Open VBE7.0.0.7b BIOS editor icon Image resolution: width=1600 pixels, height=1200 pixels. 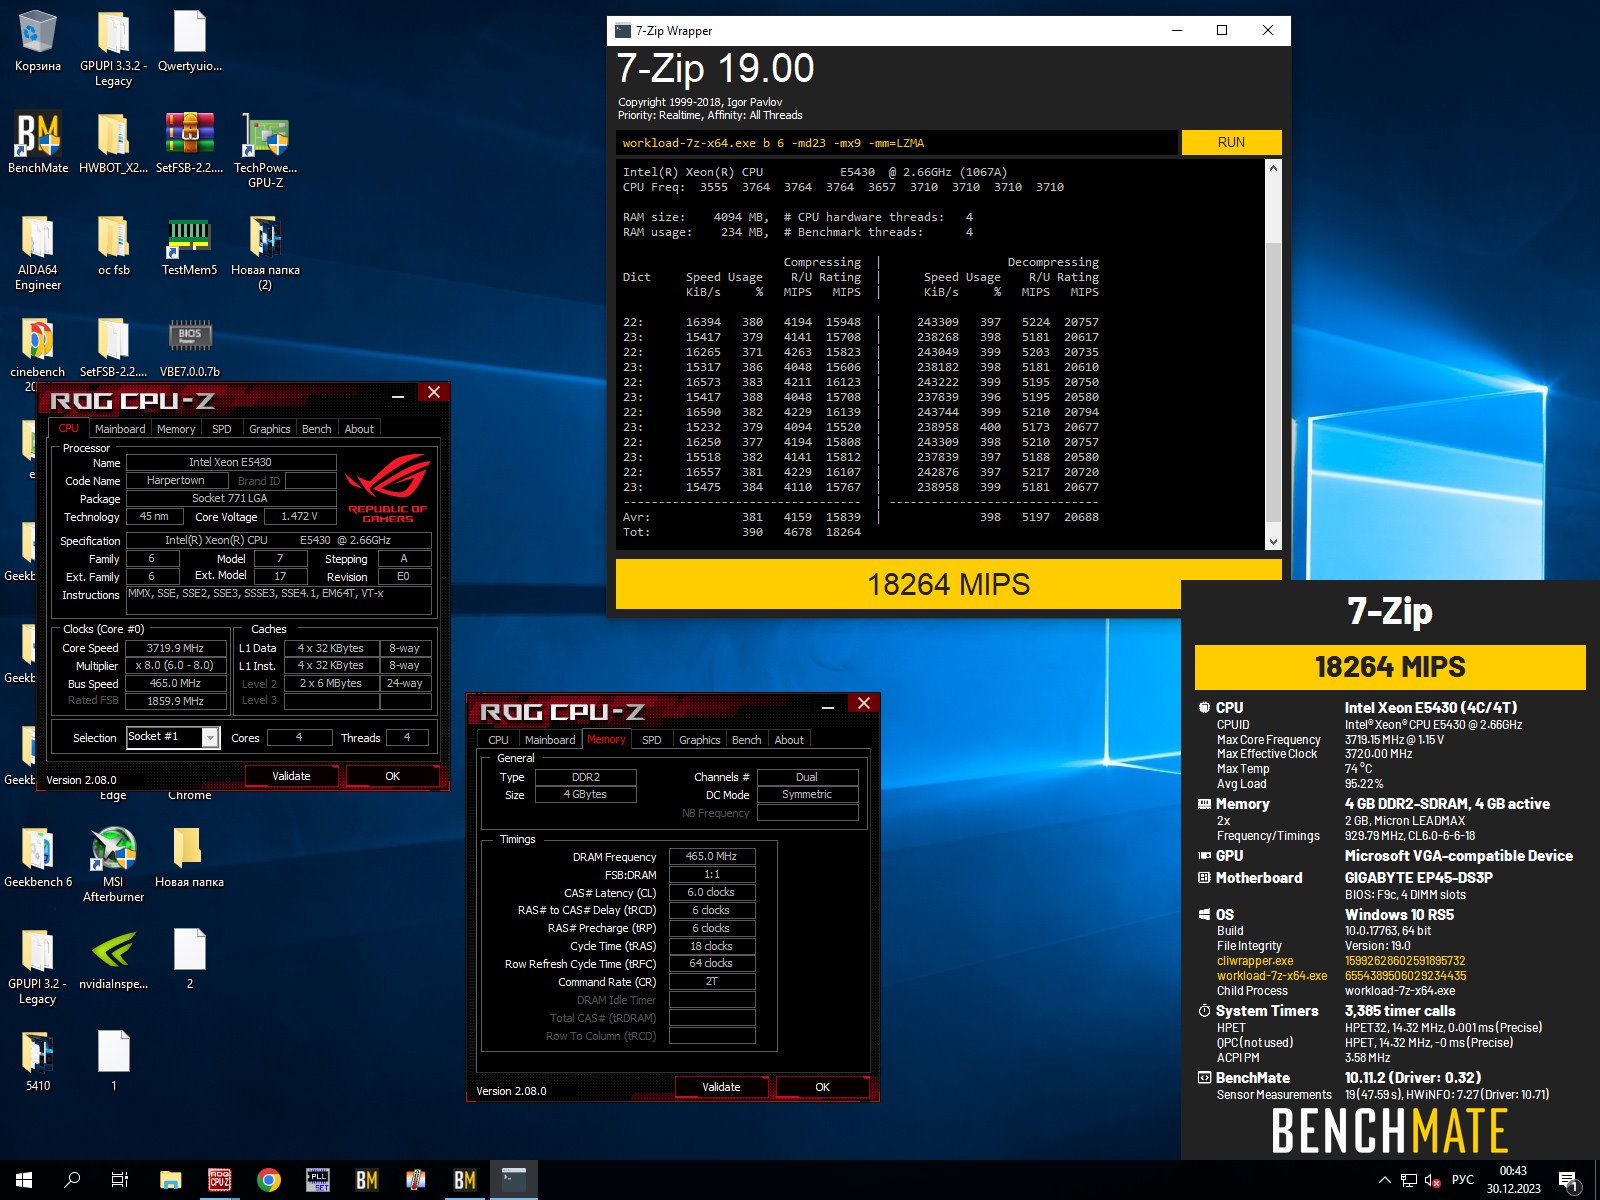point(189,346)
